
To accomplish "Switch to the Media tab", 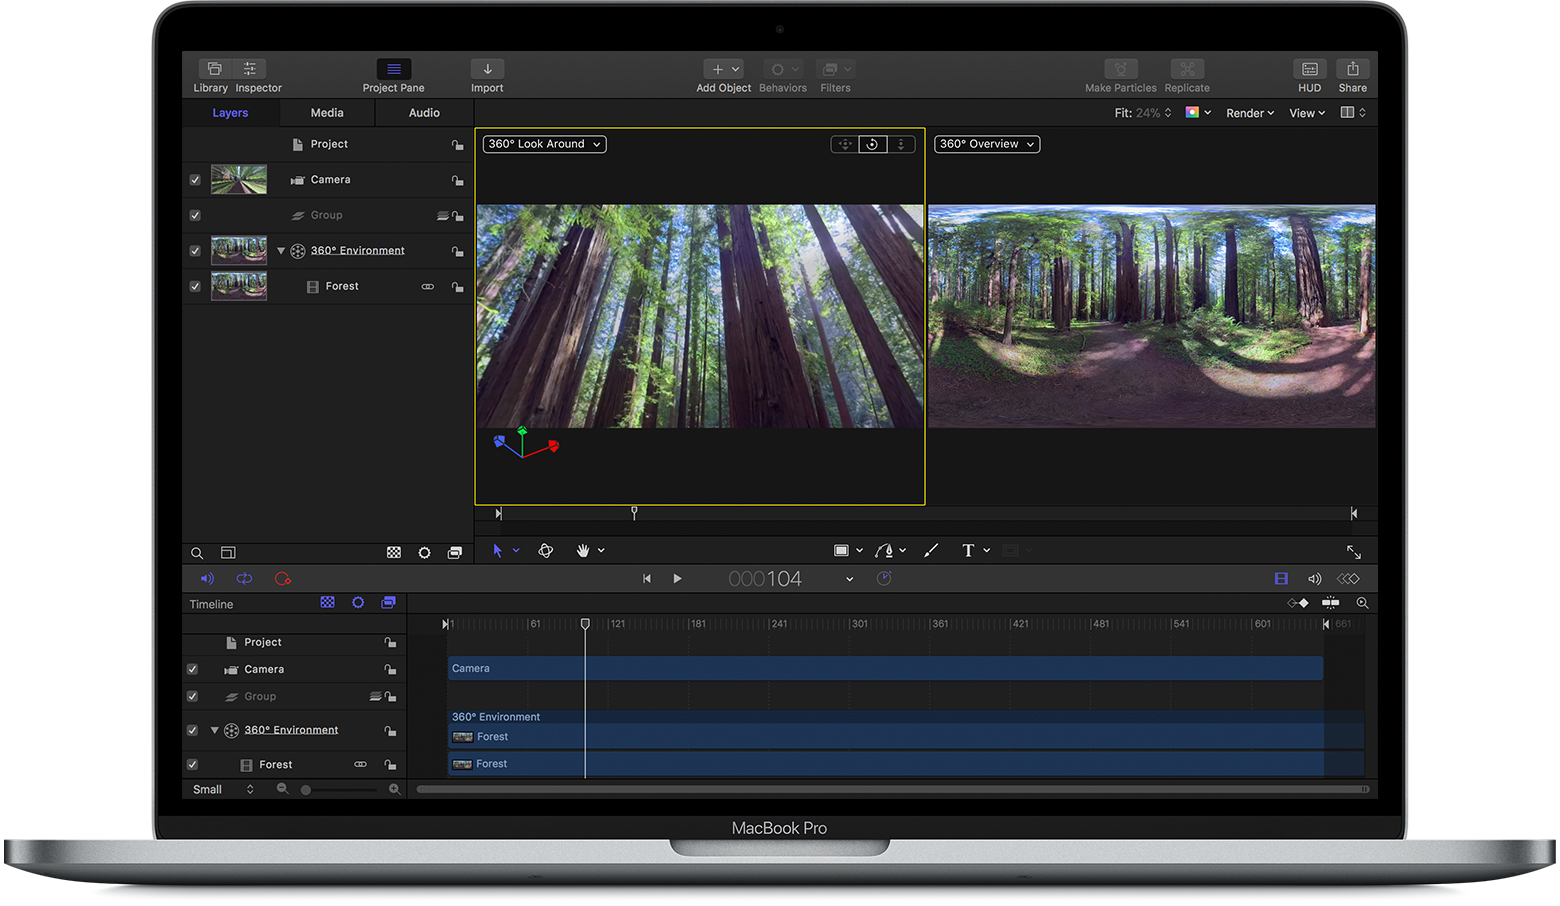I will point(326,112).
